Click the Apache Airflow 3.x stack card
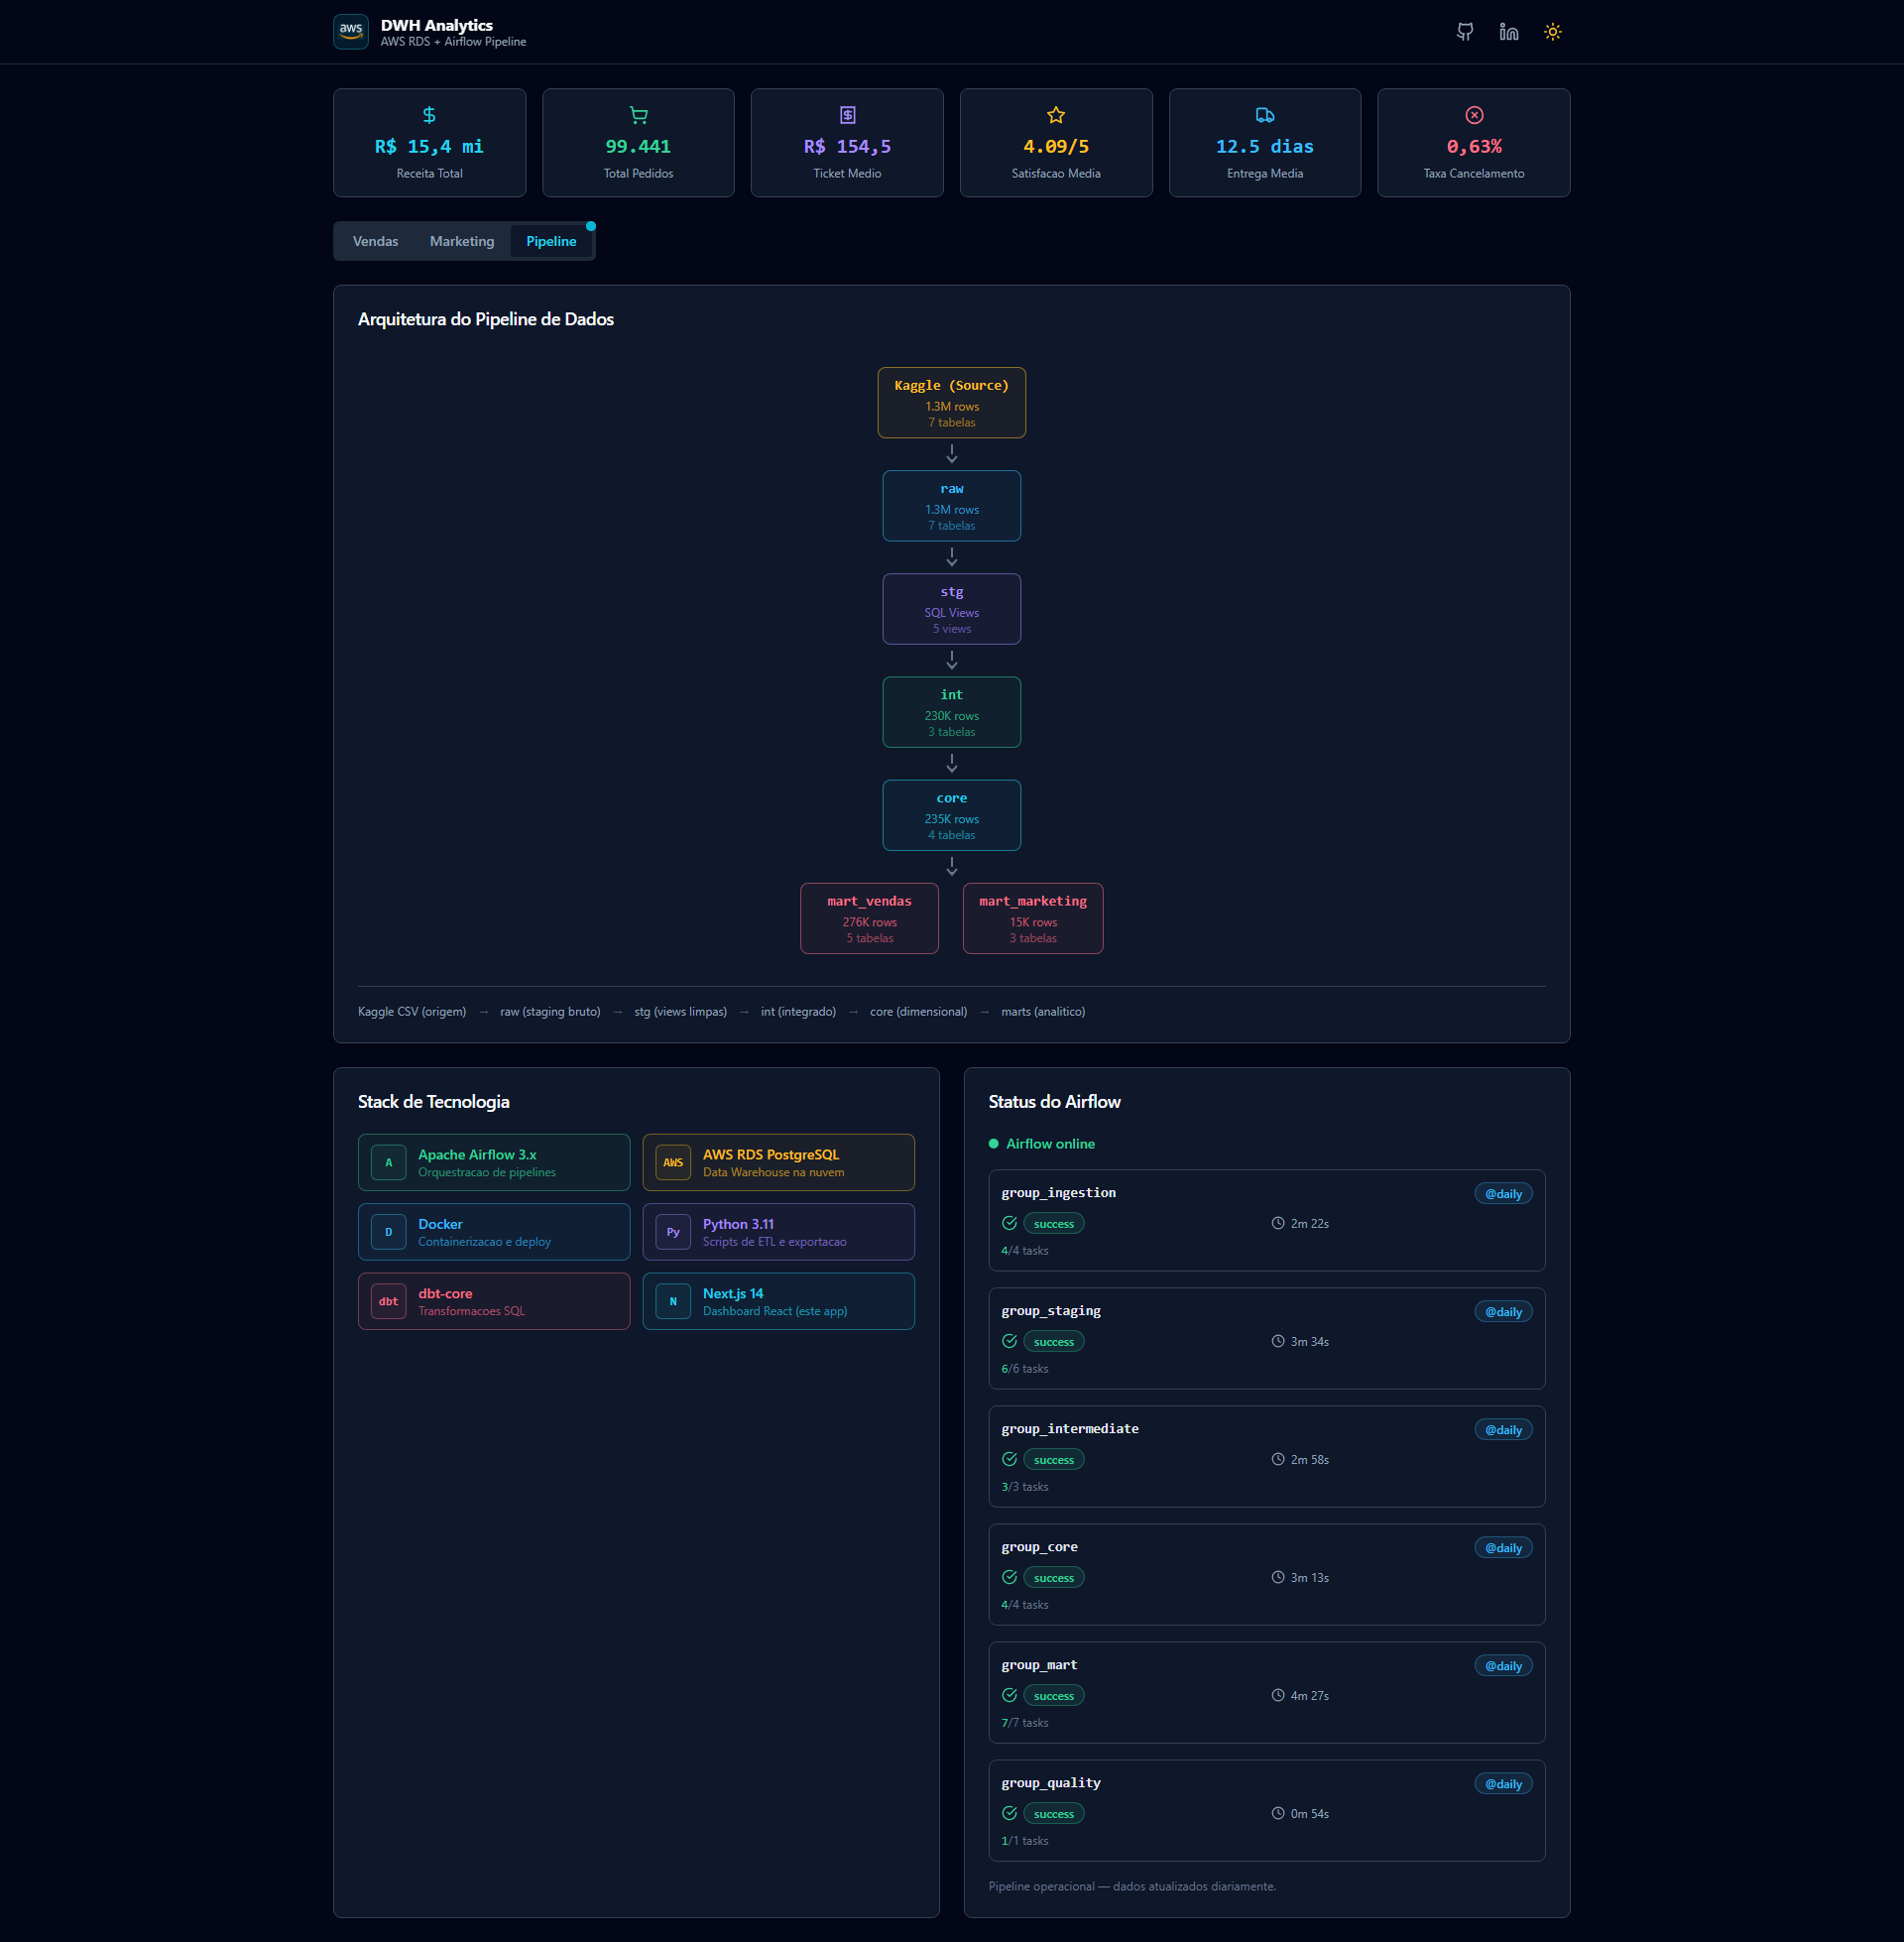This screenshot has width=1904, height=1942. (494, 1162)
